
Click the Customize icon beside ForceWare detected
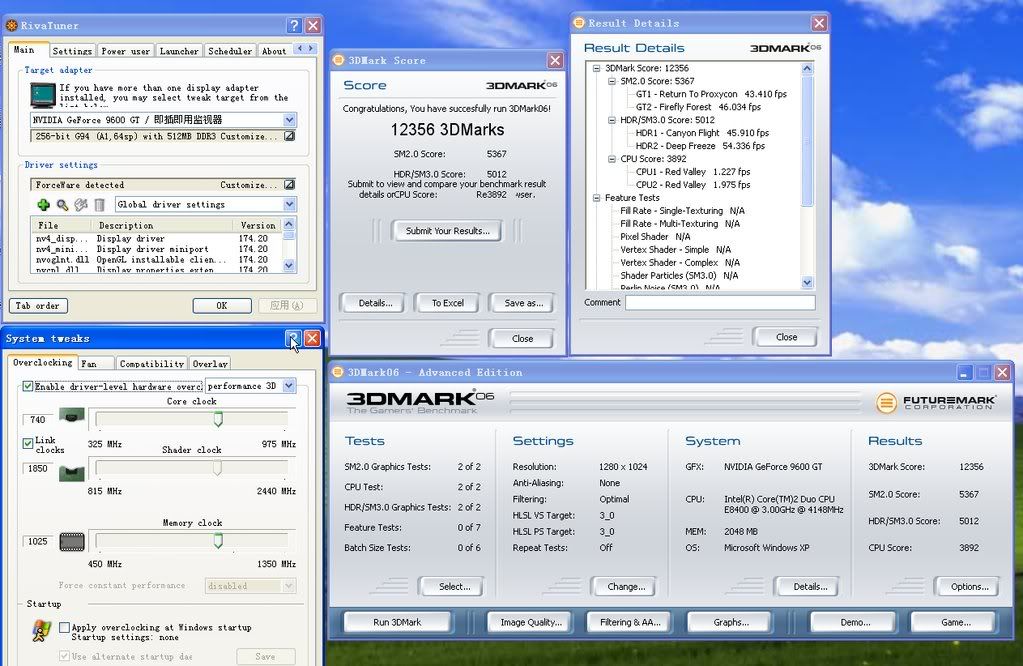click(289, 185)
